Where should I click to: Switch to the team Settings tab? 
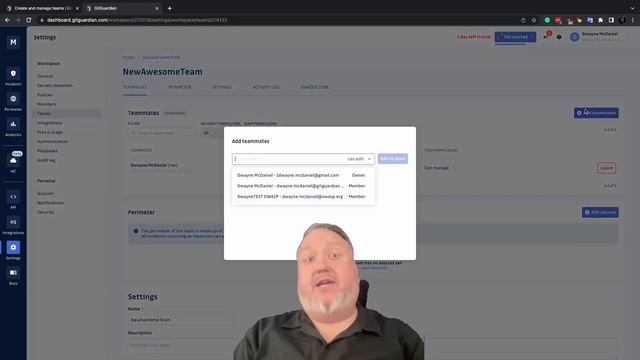(x=222, y=87)
